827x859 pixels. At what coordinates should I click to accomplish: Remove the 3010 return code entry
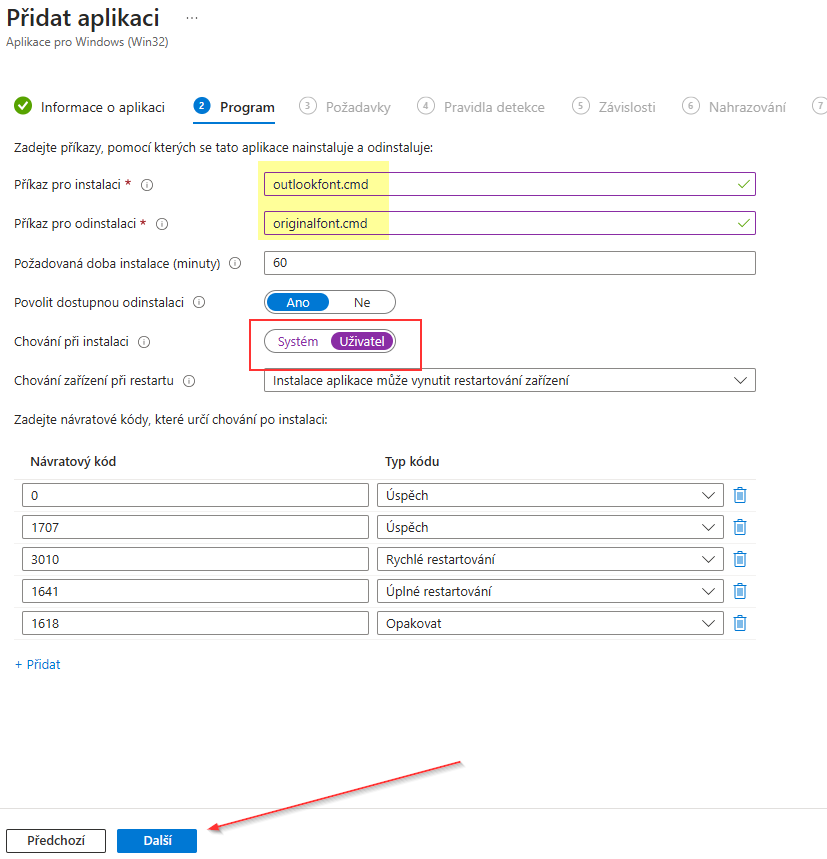click(739, 559)
